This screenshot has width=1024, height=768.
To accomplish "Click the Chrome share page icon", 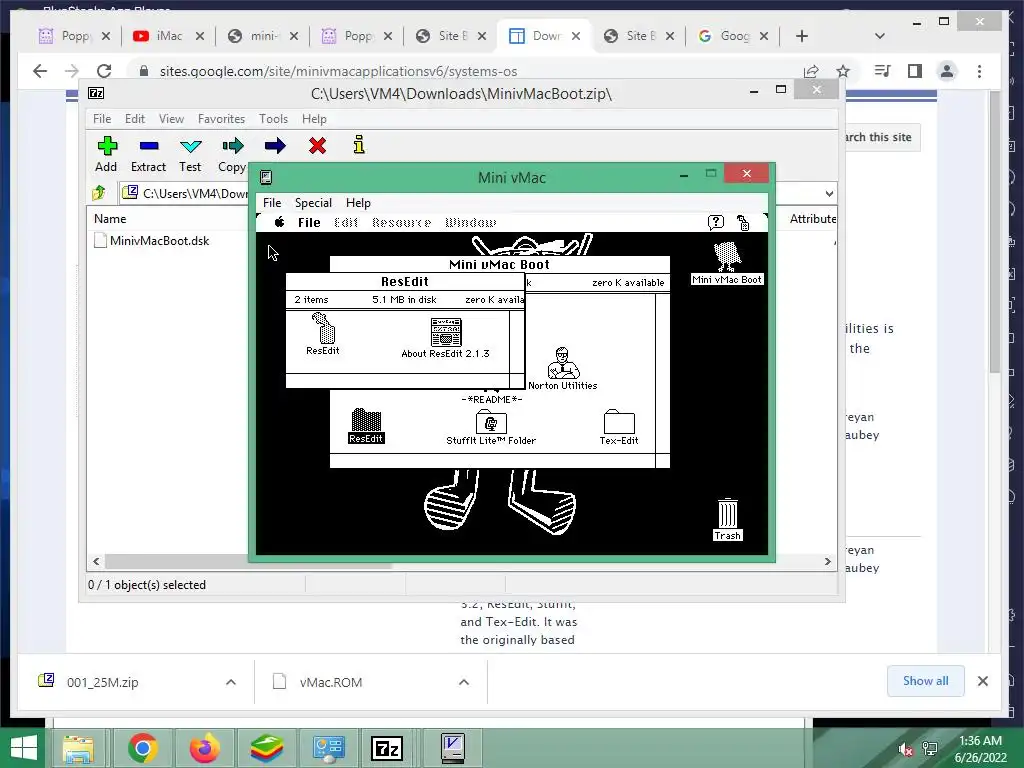I will click(x=811, y=71).
